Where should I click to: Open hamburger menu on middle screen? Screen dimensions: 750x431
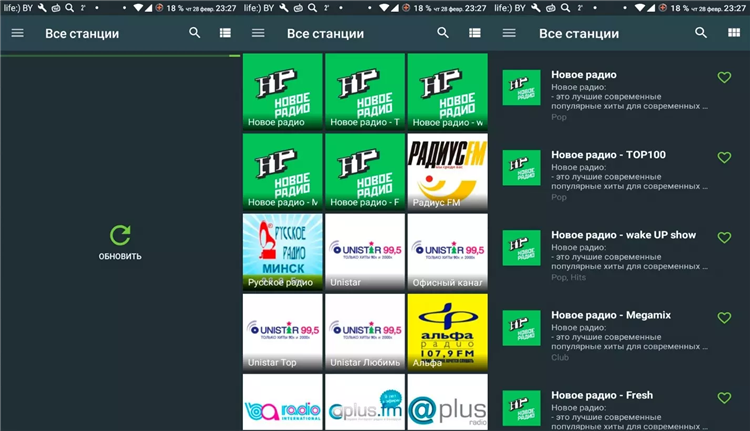click(258, 33)
